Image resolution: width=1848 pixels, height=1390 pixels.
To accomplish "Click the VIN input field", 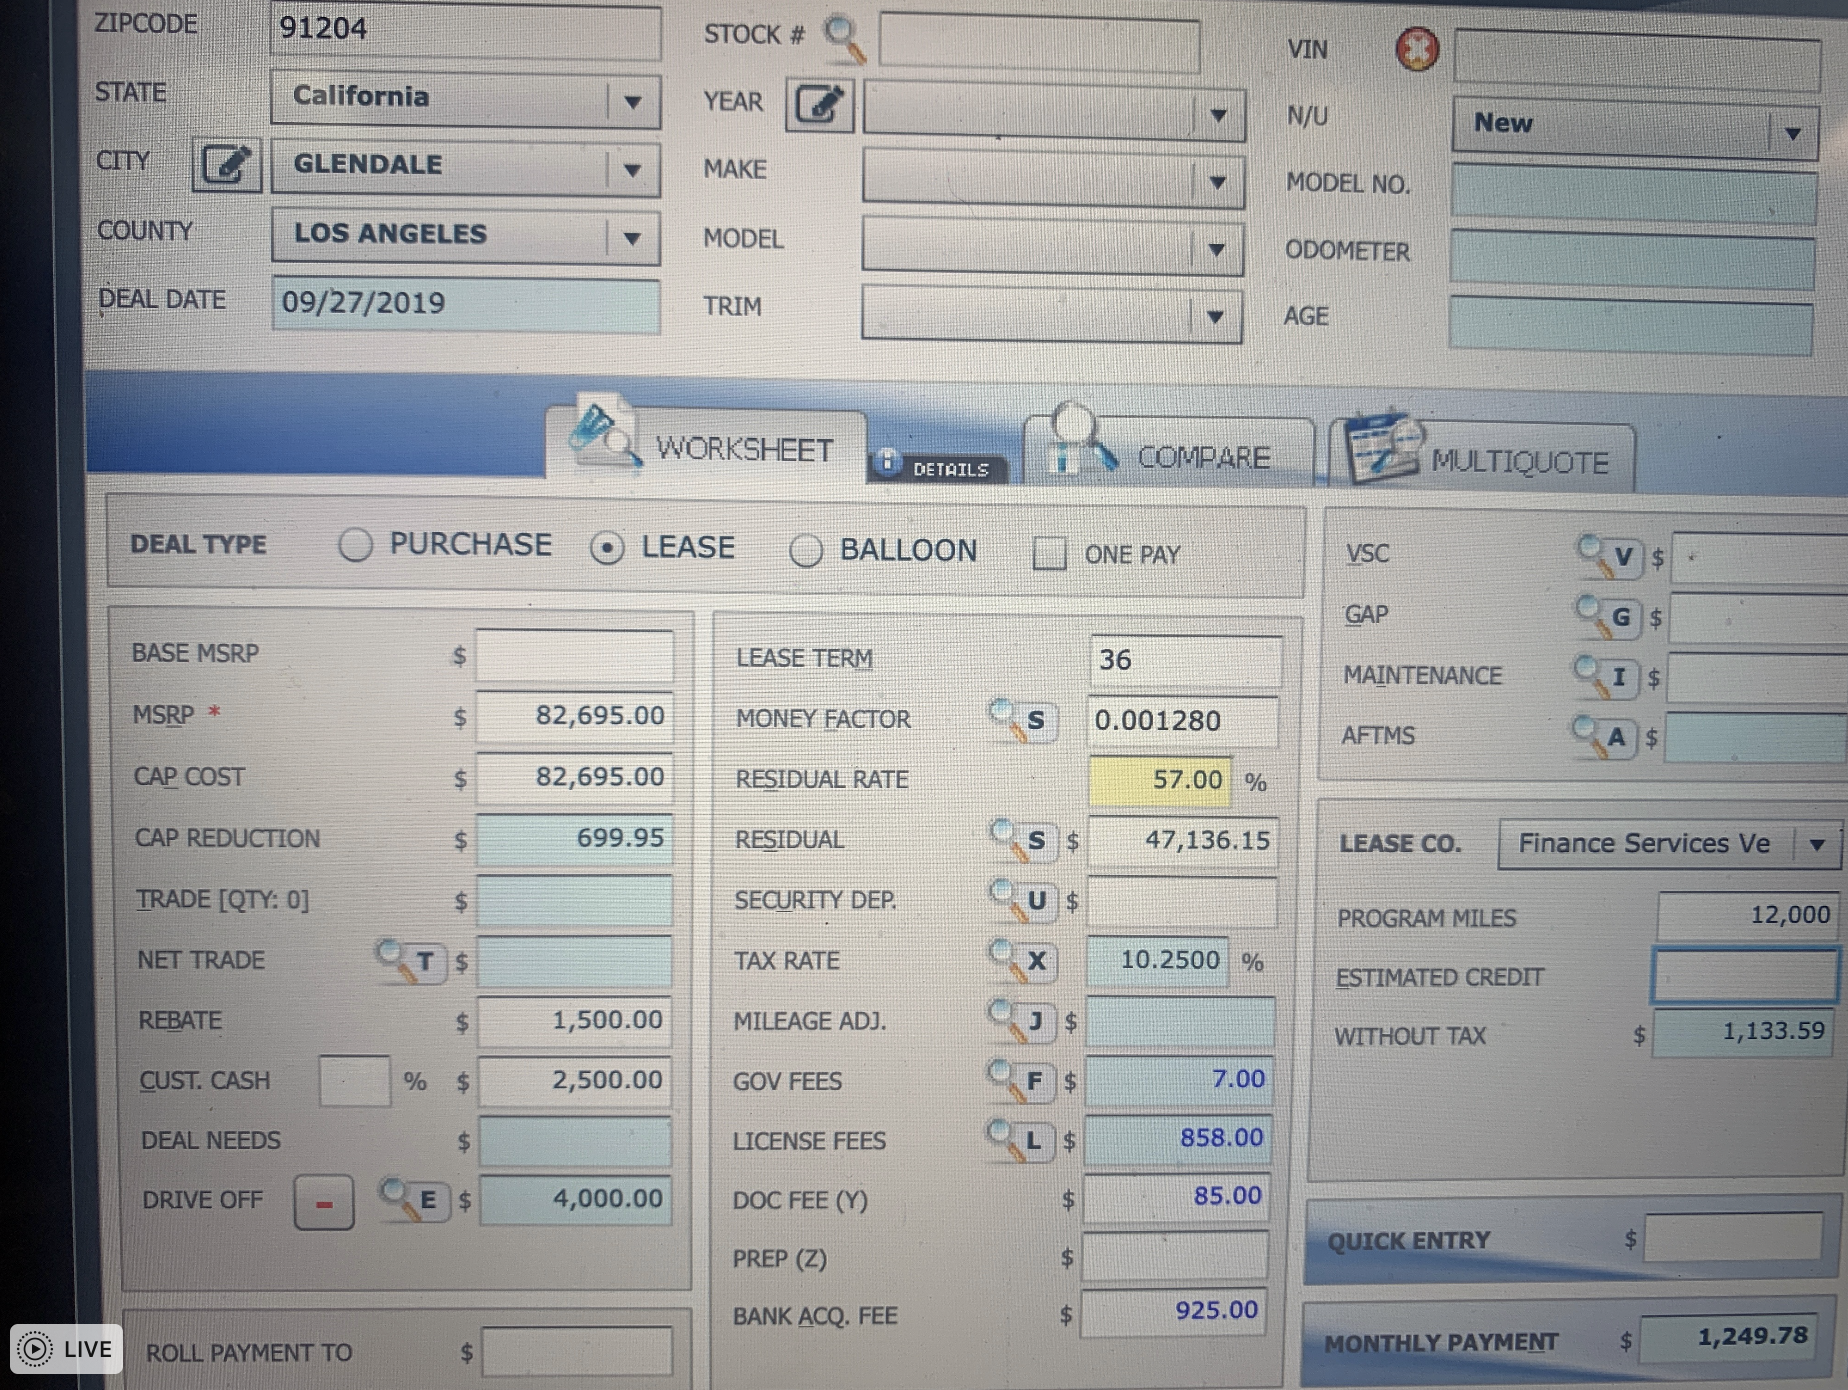I will click(x=1637, y=62).
